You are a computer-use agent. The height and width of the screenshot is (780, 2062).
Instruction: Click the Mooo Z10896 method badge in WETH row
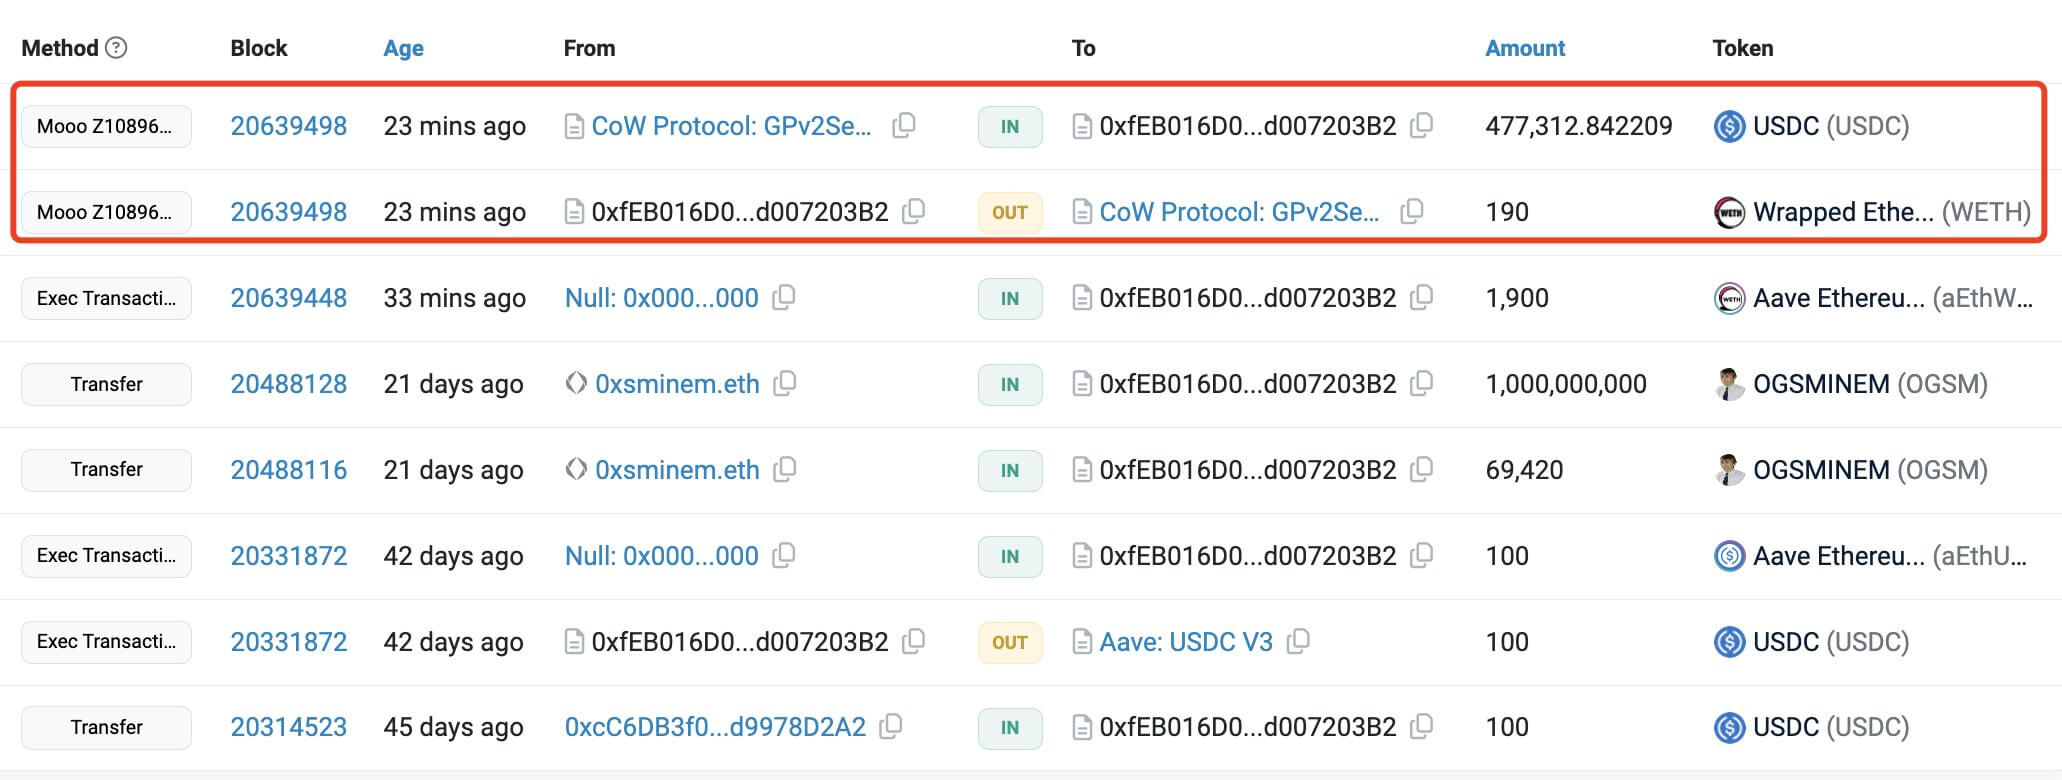106,212
